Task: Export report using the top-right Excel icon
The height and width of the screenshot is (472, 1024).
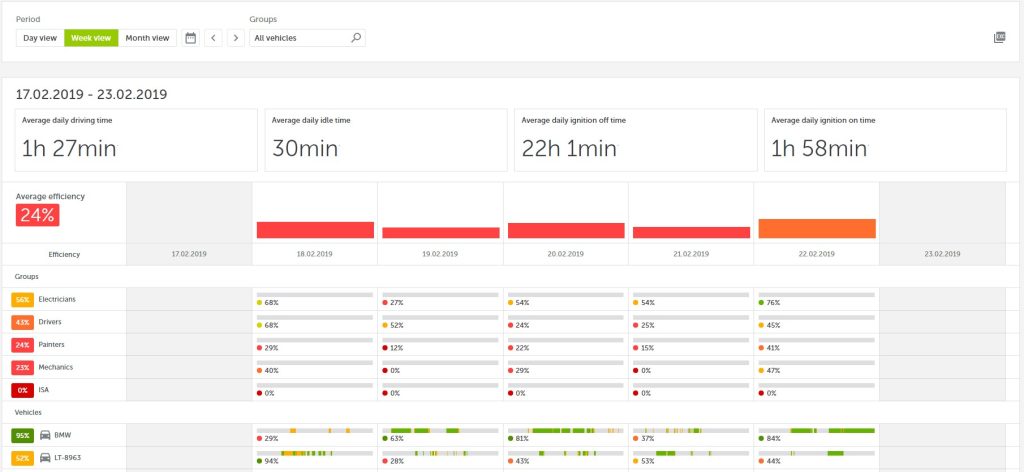Action: point(999,38)
